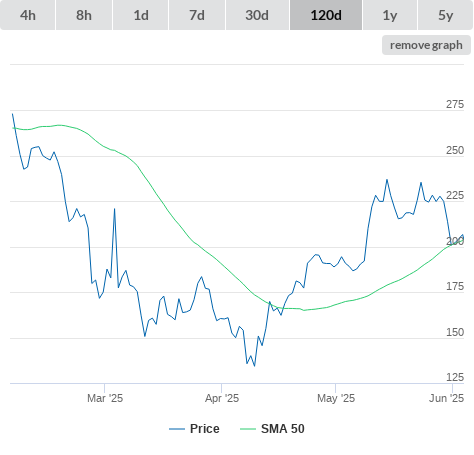Click the Jun '25 axis label
Image resolution: width=474 pixels, height=455 pixels.
446,398
